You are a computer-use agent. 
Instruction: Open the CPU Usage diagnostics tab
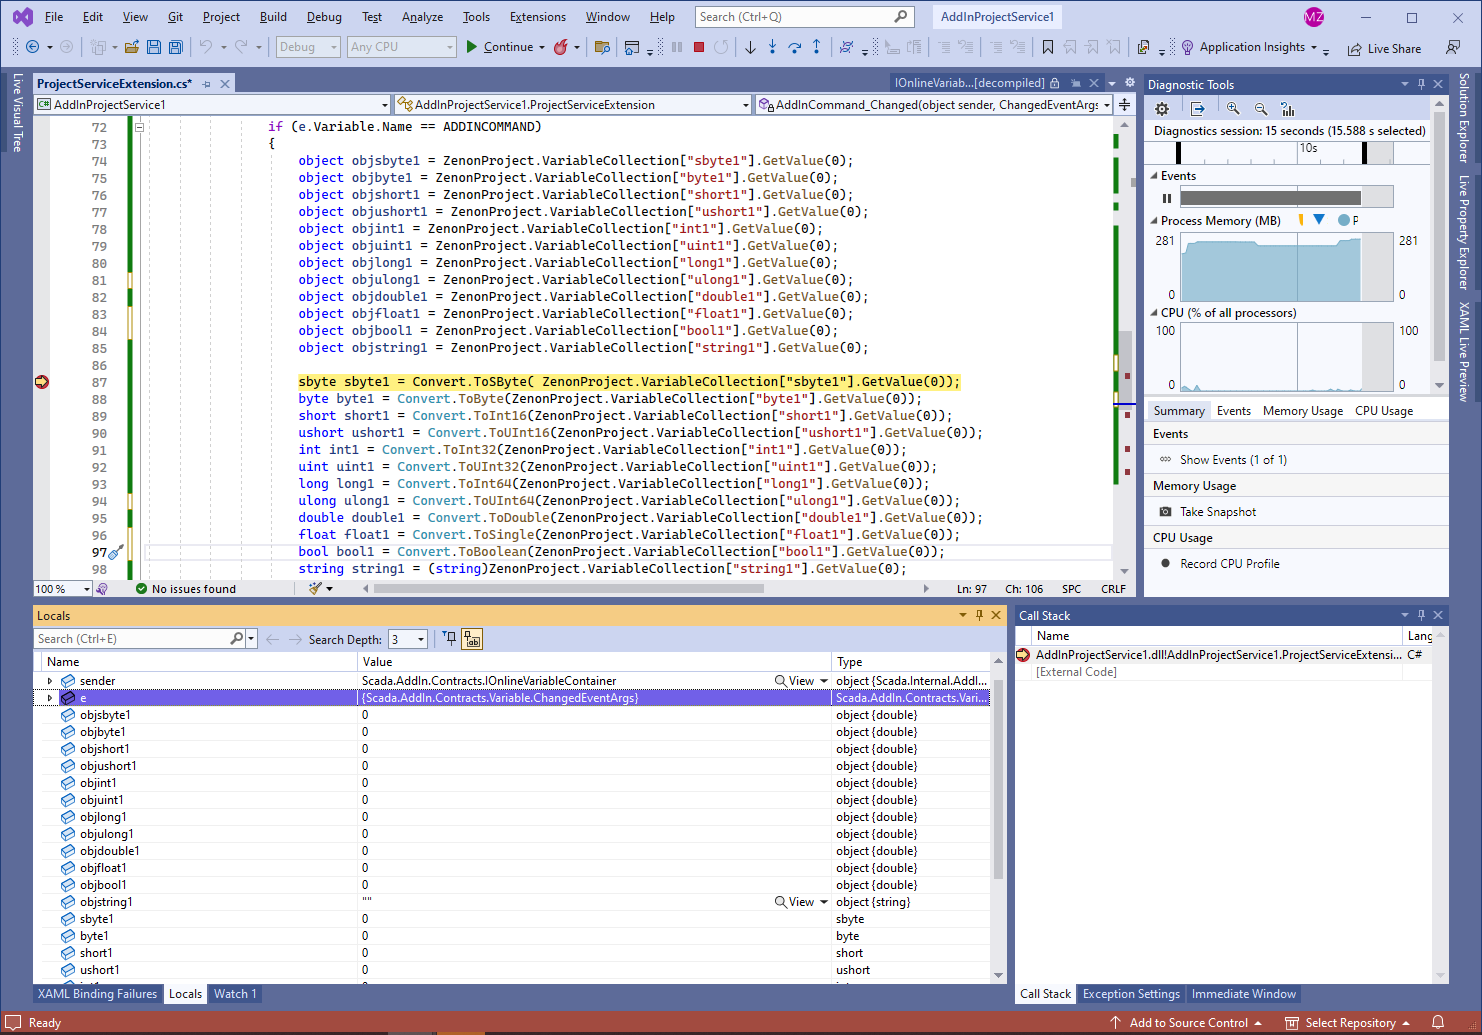pyautogui.click(x=1384, y=411)
